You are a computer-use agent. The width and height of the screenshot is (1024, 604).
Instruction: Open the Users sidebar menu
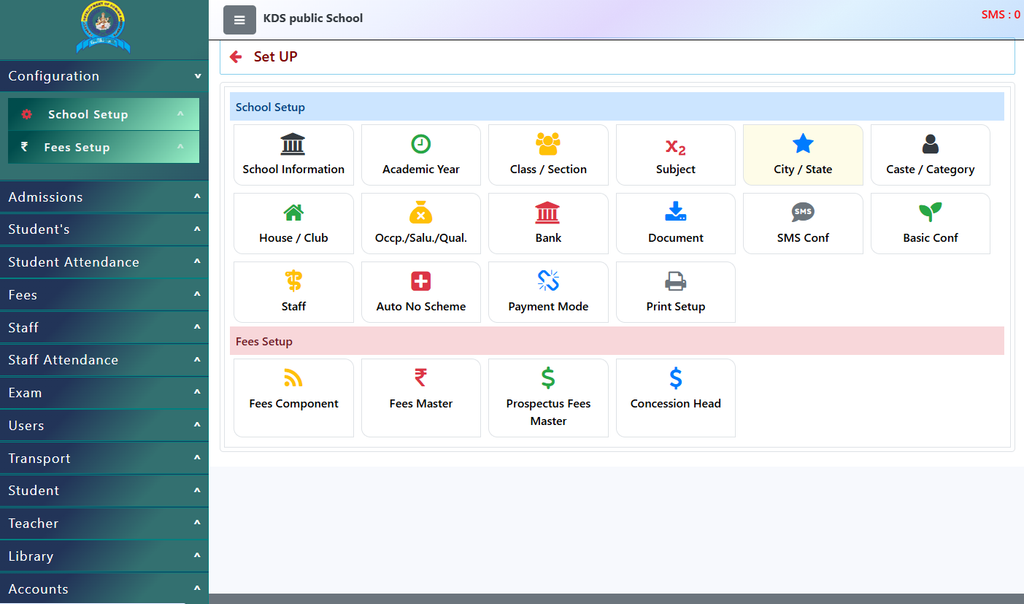coord(104,425)
